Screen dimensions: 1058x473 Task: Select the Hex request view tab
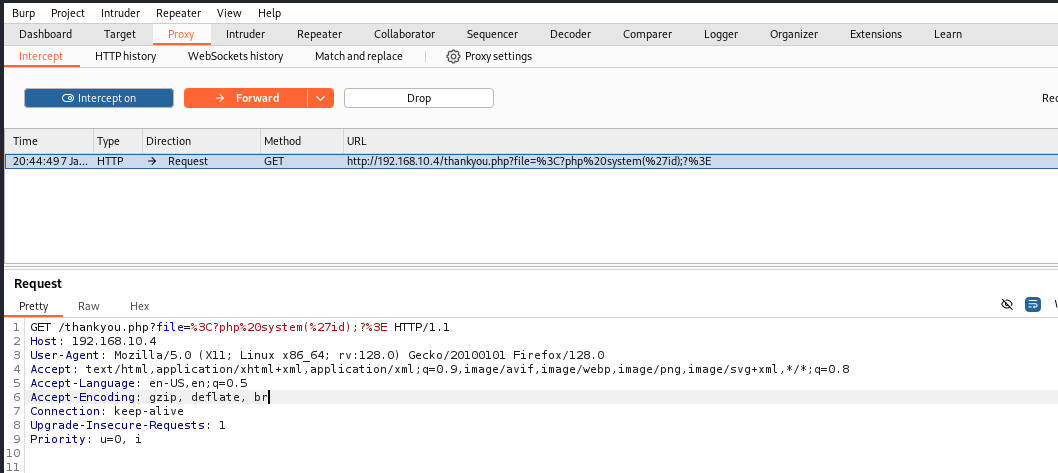point(140,306)
